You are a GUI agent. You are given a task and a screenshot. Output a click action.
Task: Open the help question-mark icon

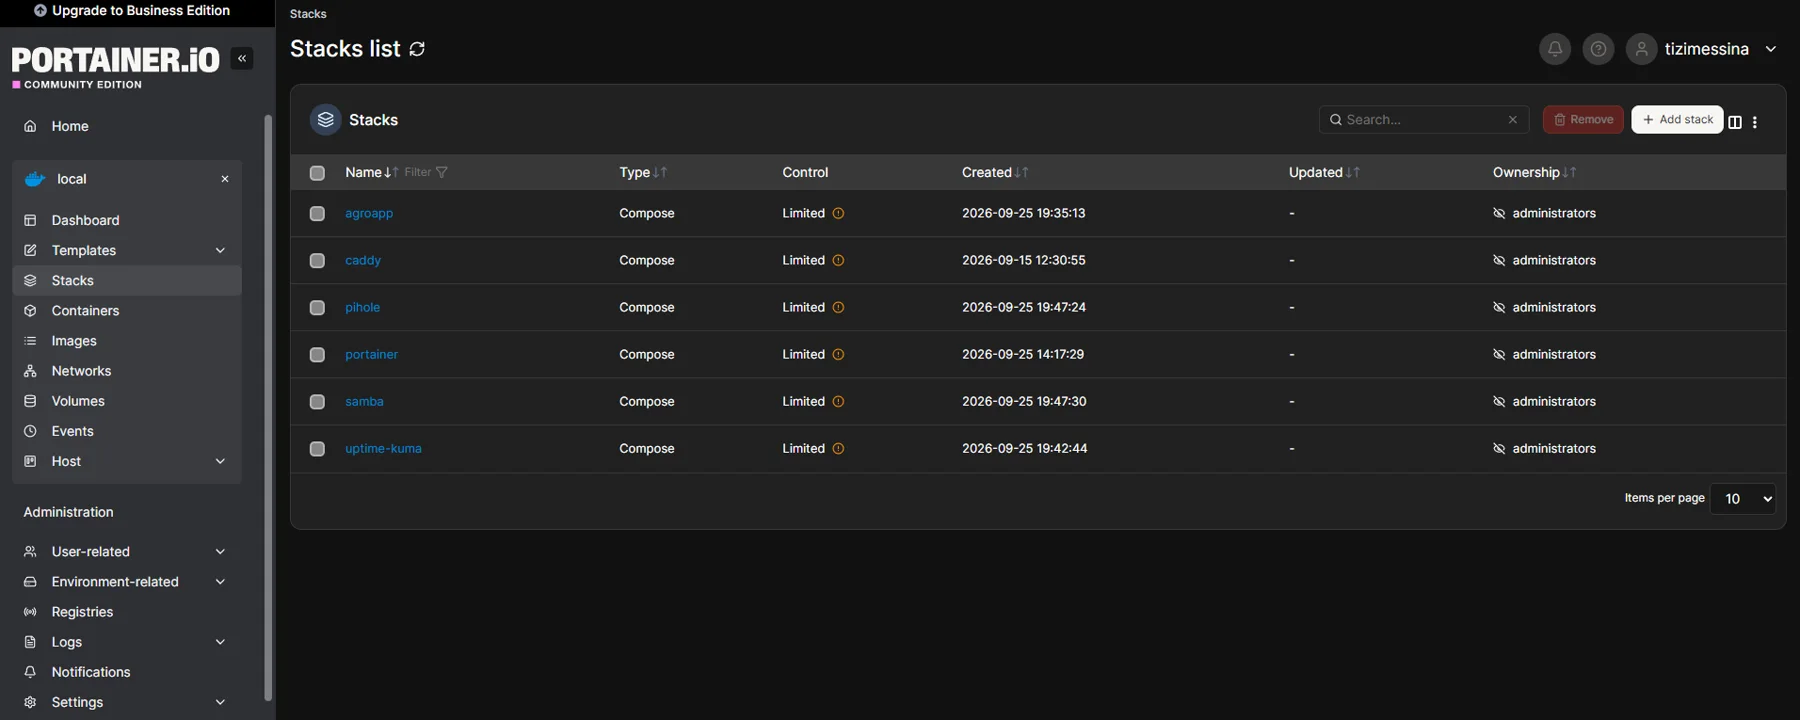[x=1598, y=49]
